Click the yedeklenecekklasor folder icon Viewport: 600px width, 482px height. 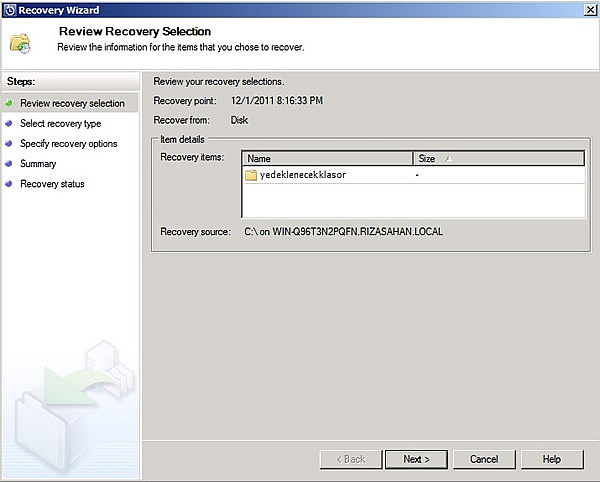click(x=251, y=175)
